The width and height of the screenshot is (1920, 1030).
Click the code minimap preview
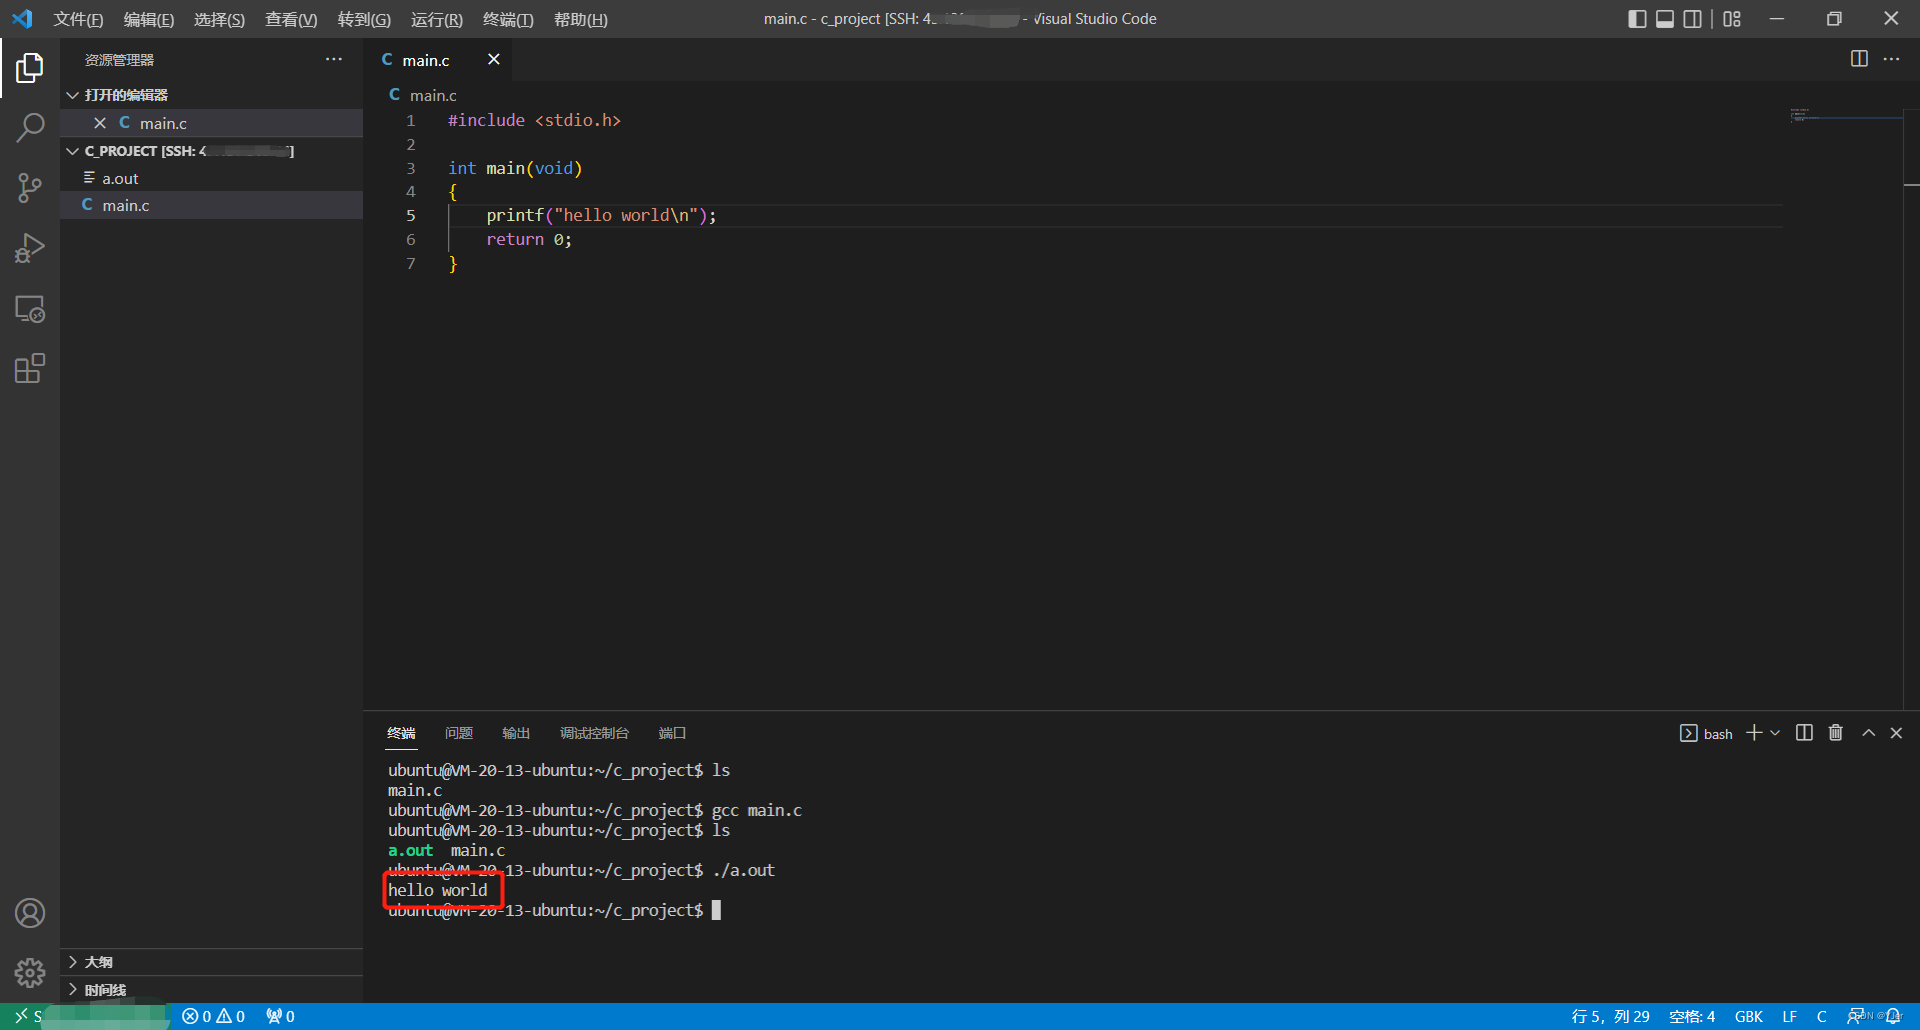[1844, 116]
